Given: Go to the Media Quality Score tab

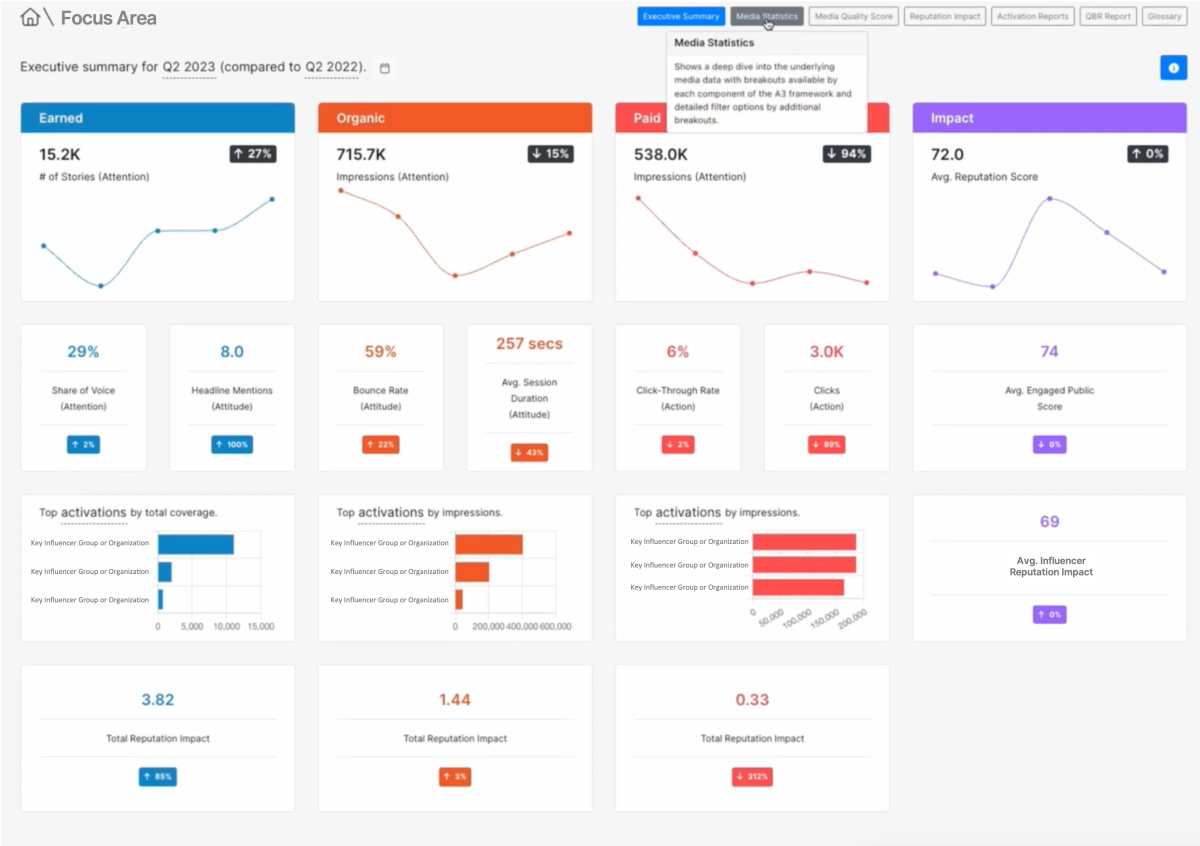Looking at the screenshot, I should pyautogui.click(x=855, y=16).
